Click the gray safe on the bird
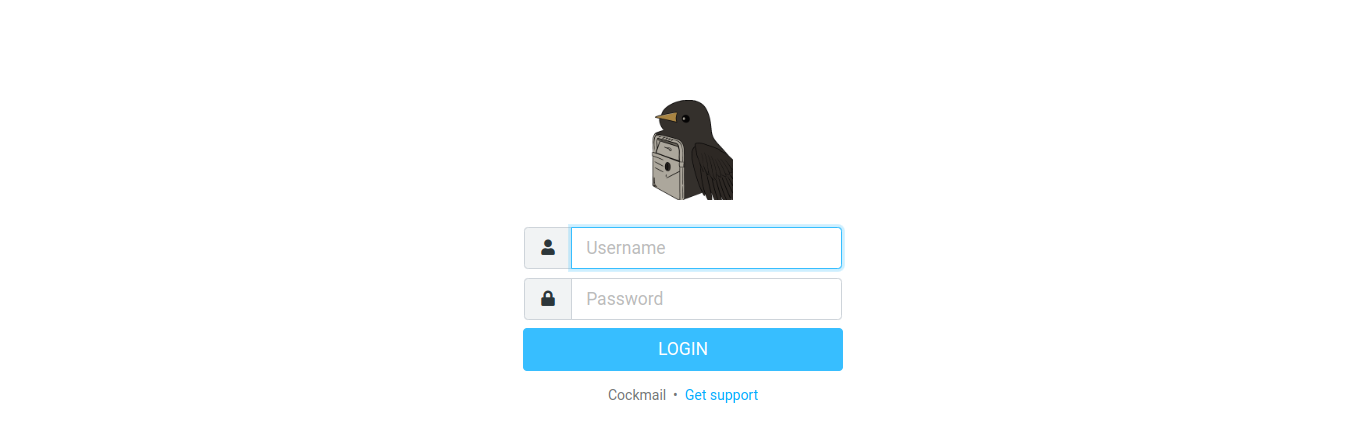1365x421 pixels. 670,165
